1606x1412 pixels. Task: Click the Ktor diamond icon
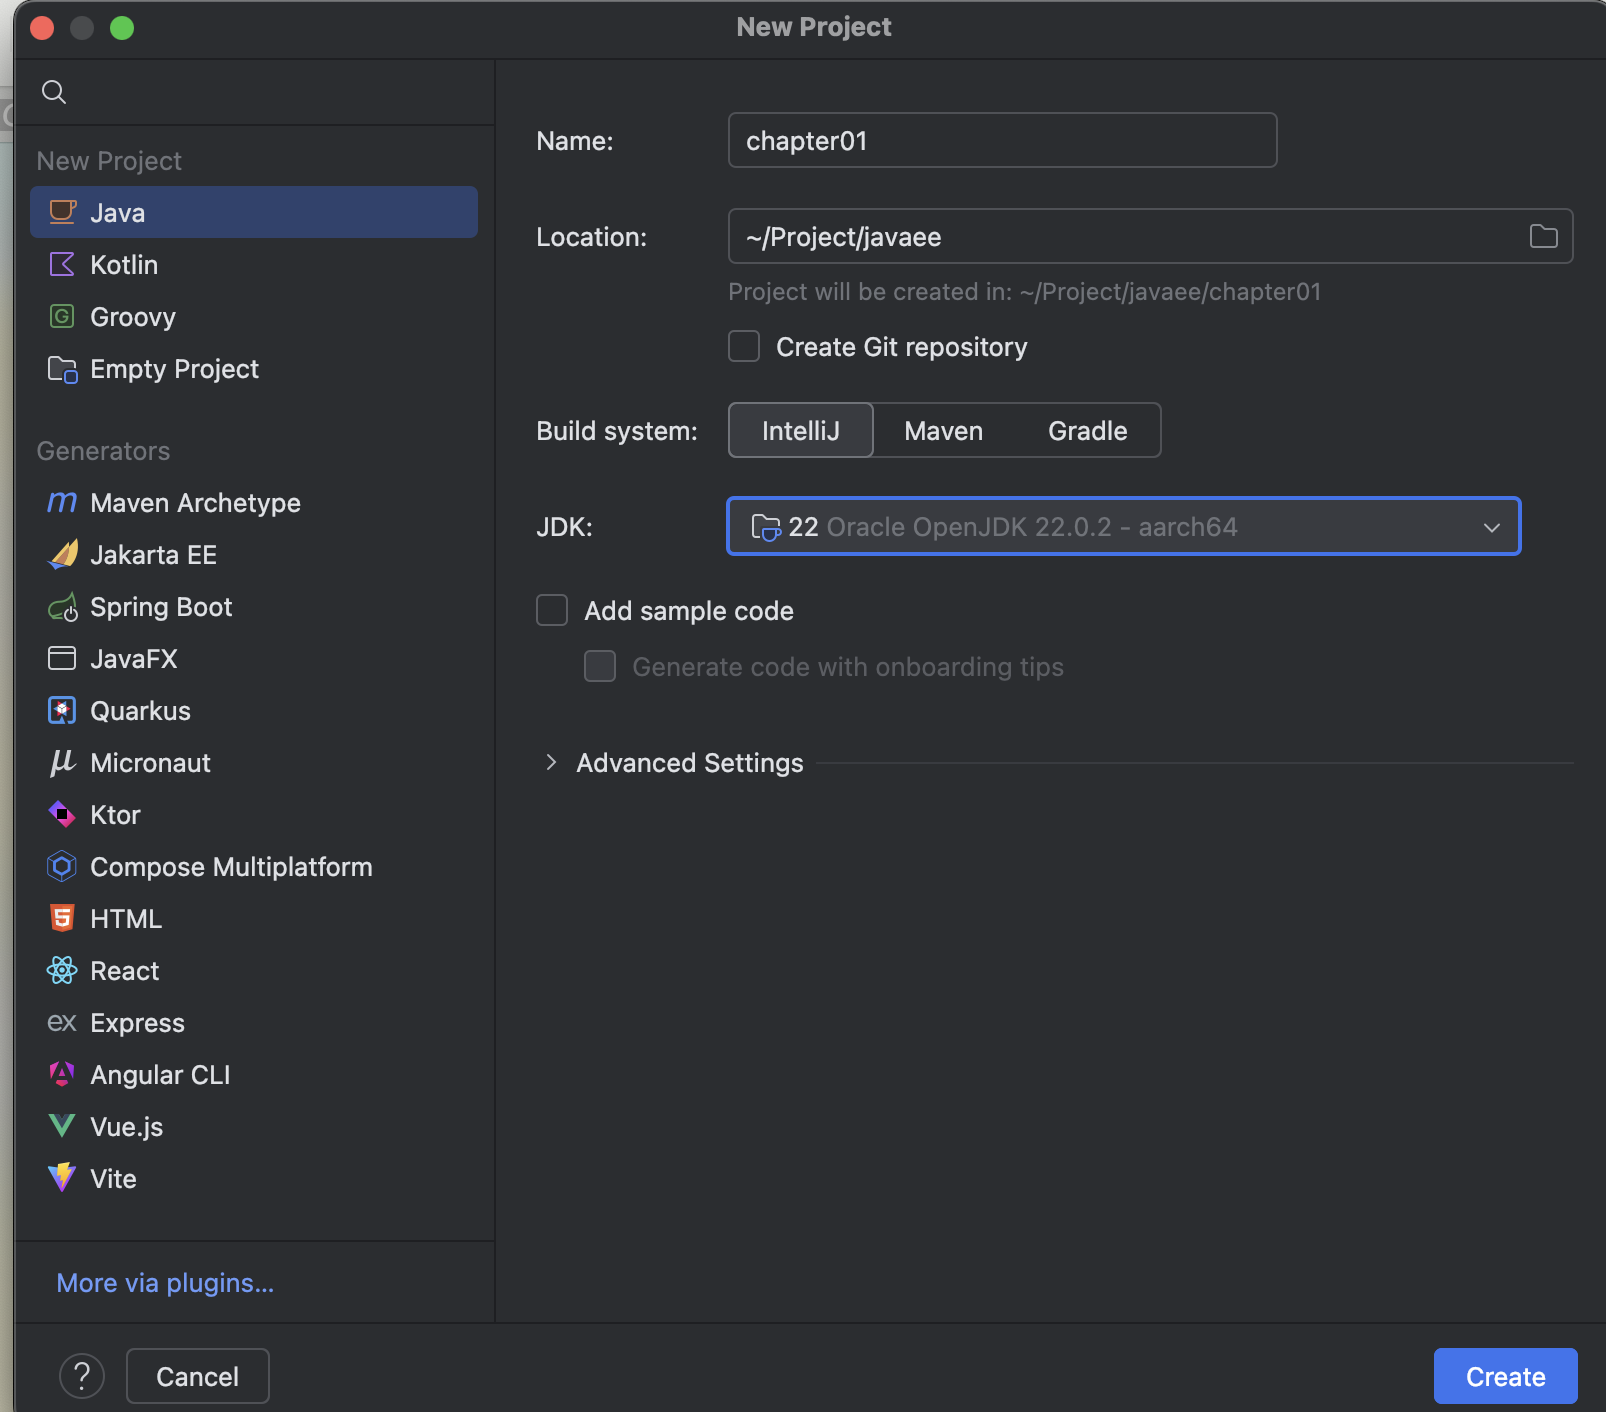click(x=62, y=814)
